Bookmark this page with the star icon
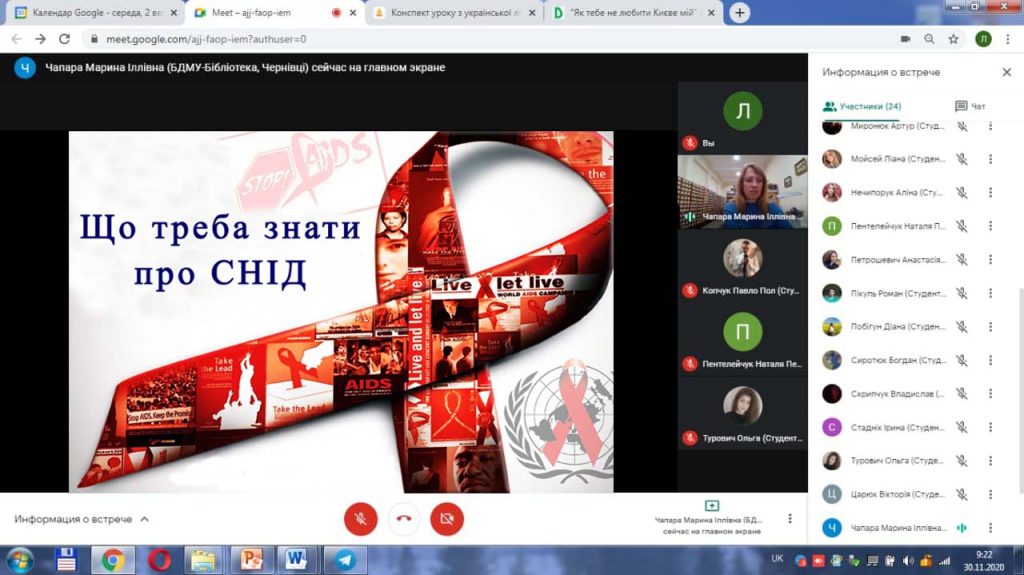Screen dimensions: 1024x575 [x=954, y=39]
